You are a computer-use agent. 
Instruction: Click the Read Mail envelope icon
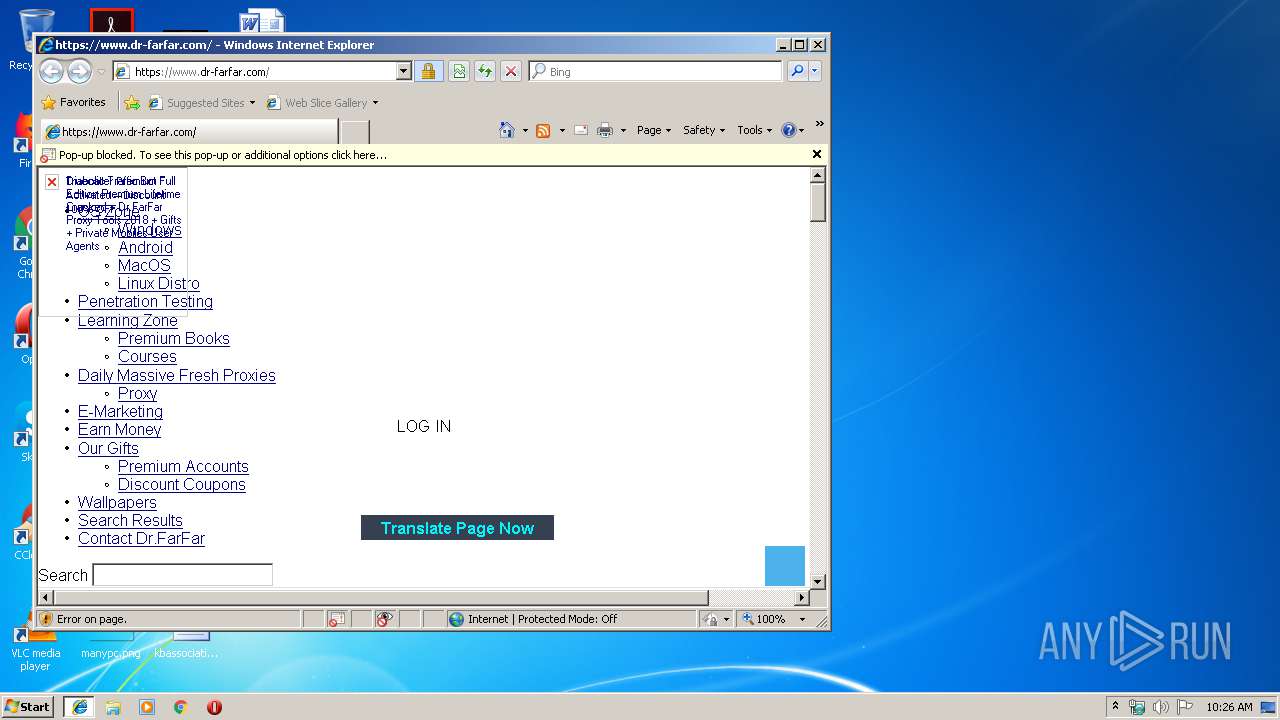[580, 130]
